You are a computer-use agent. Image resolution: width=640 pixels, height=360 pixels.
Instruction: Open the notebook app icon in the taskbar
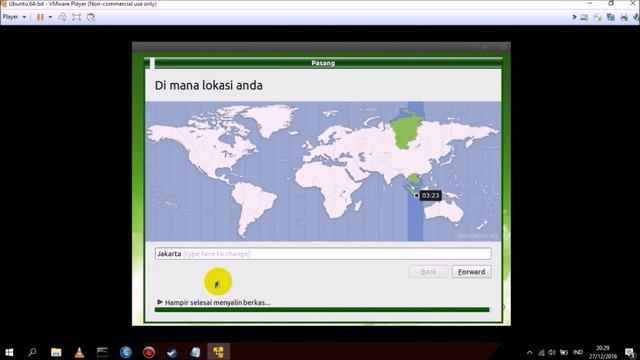click(195, 352)
